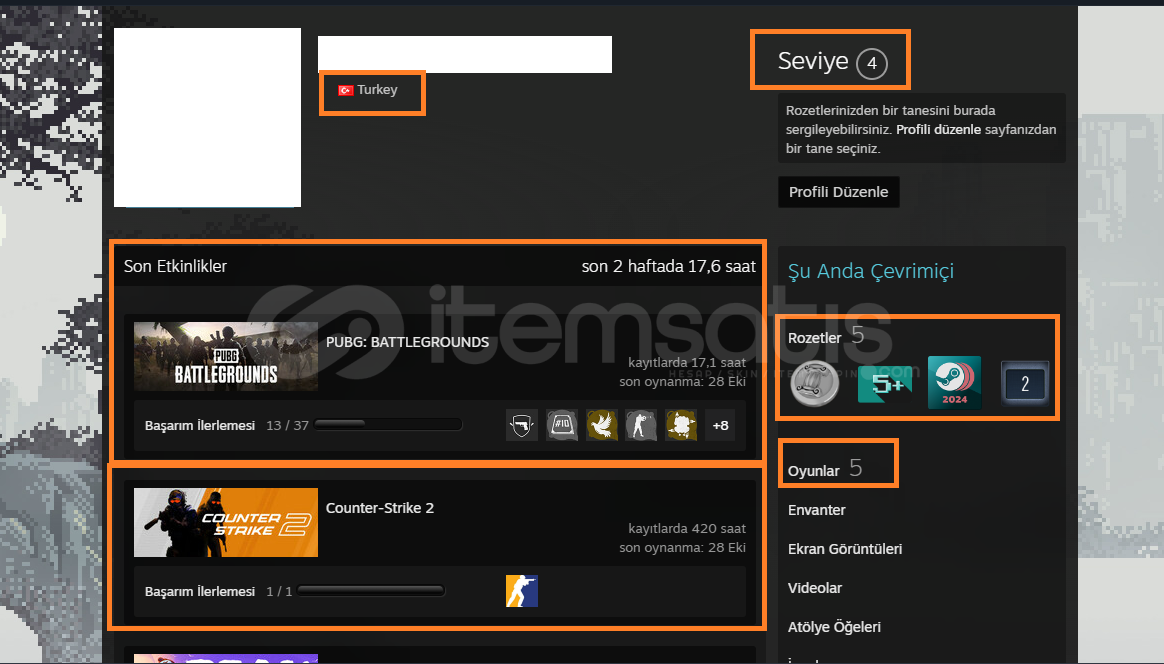Open the soldier silhouette PUBG achievement icon
The width and height of the screenshot is (1164, 664).
coord(641,426)
